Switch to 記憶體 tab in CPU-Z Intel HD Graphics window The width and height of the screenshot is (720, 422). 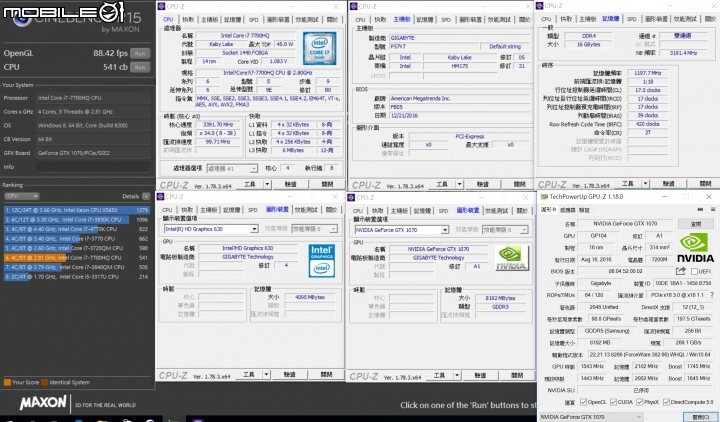coord(231,210)
